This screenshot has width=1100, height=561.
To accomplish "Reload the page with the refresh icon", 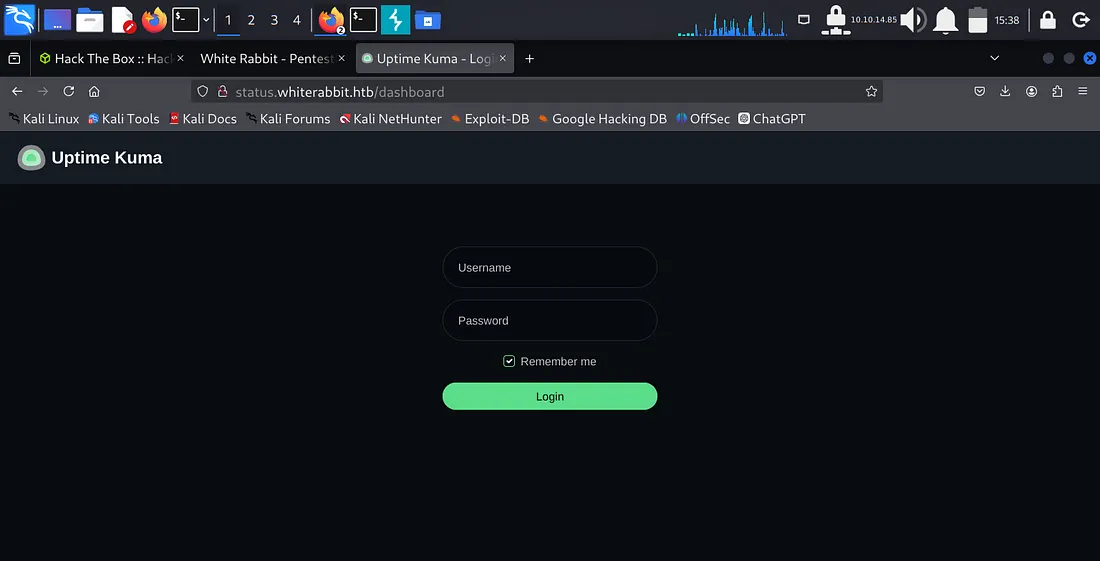I will [x=69, y=91].
